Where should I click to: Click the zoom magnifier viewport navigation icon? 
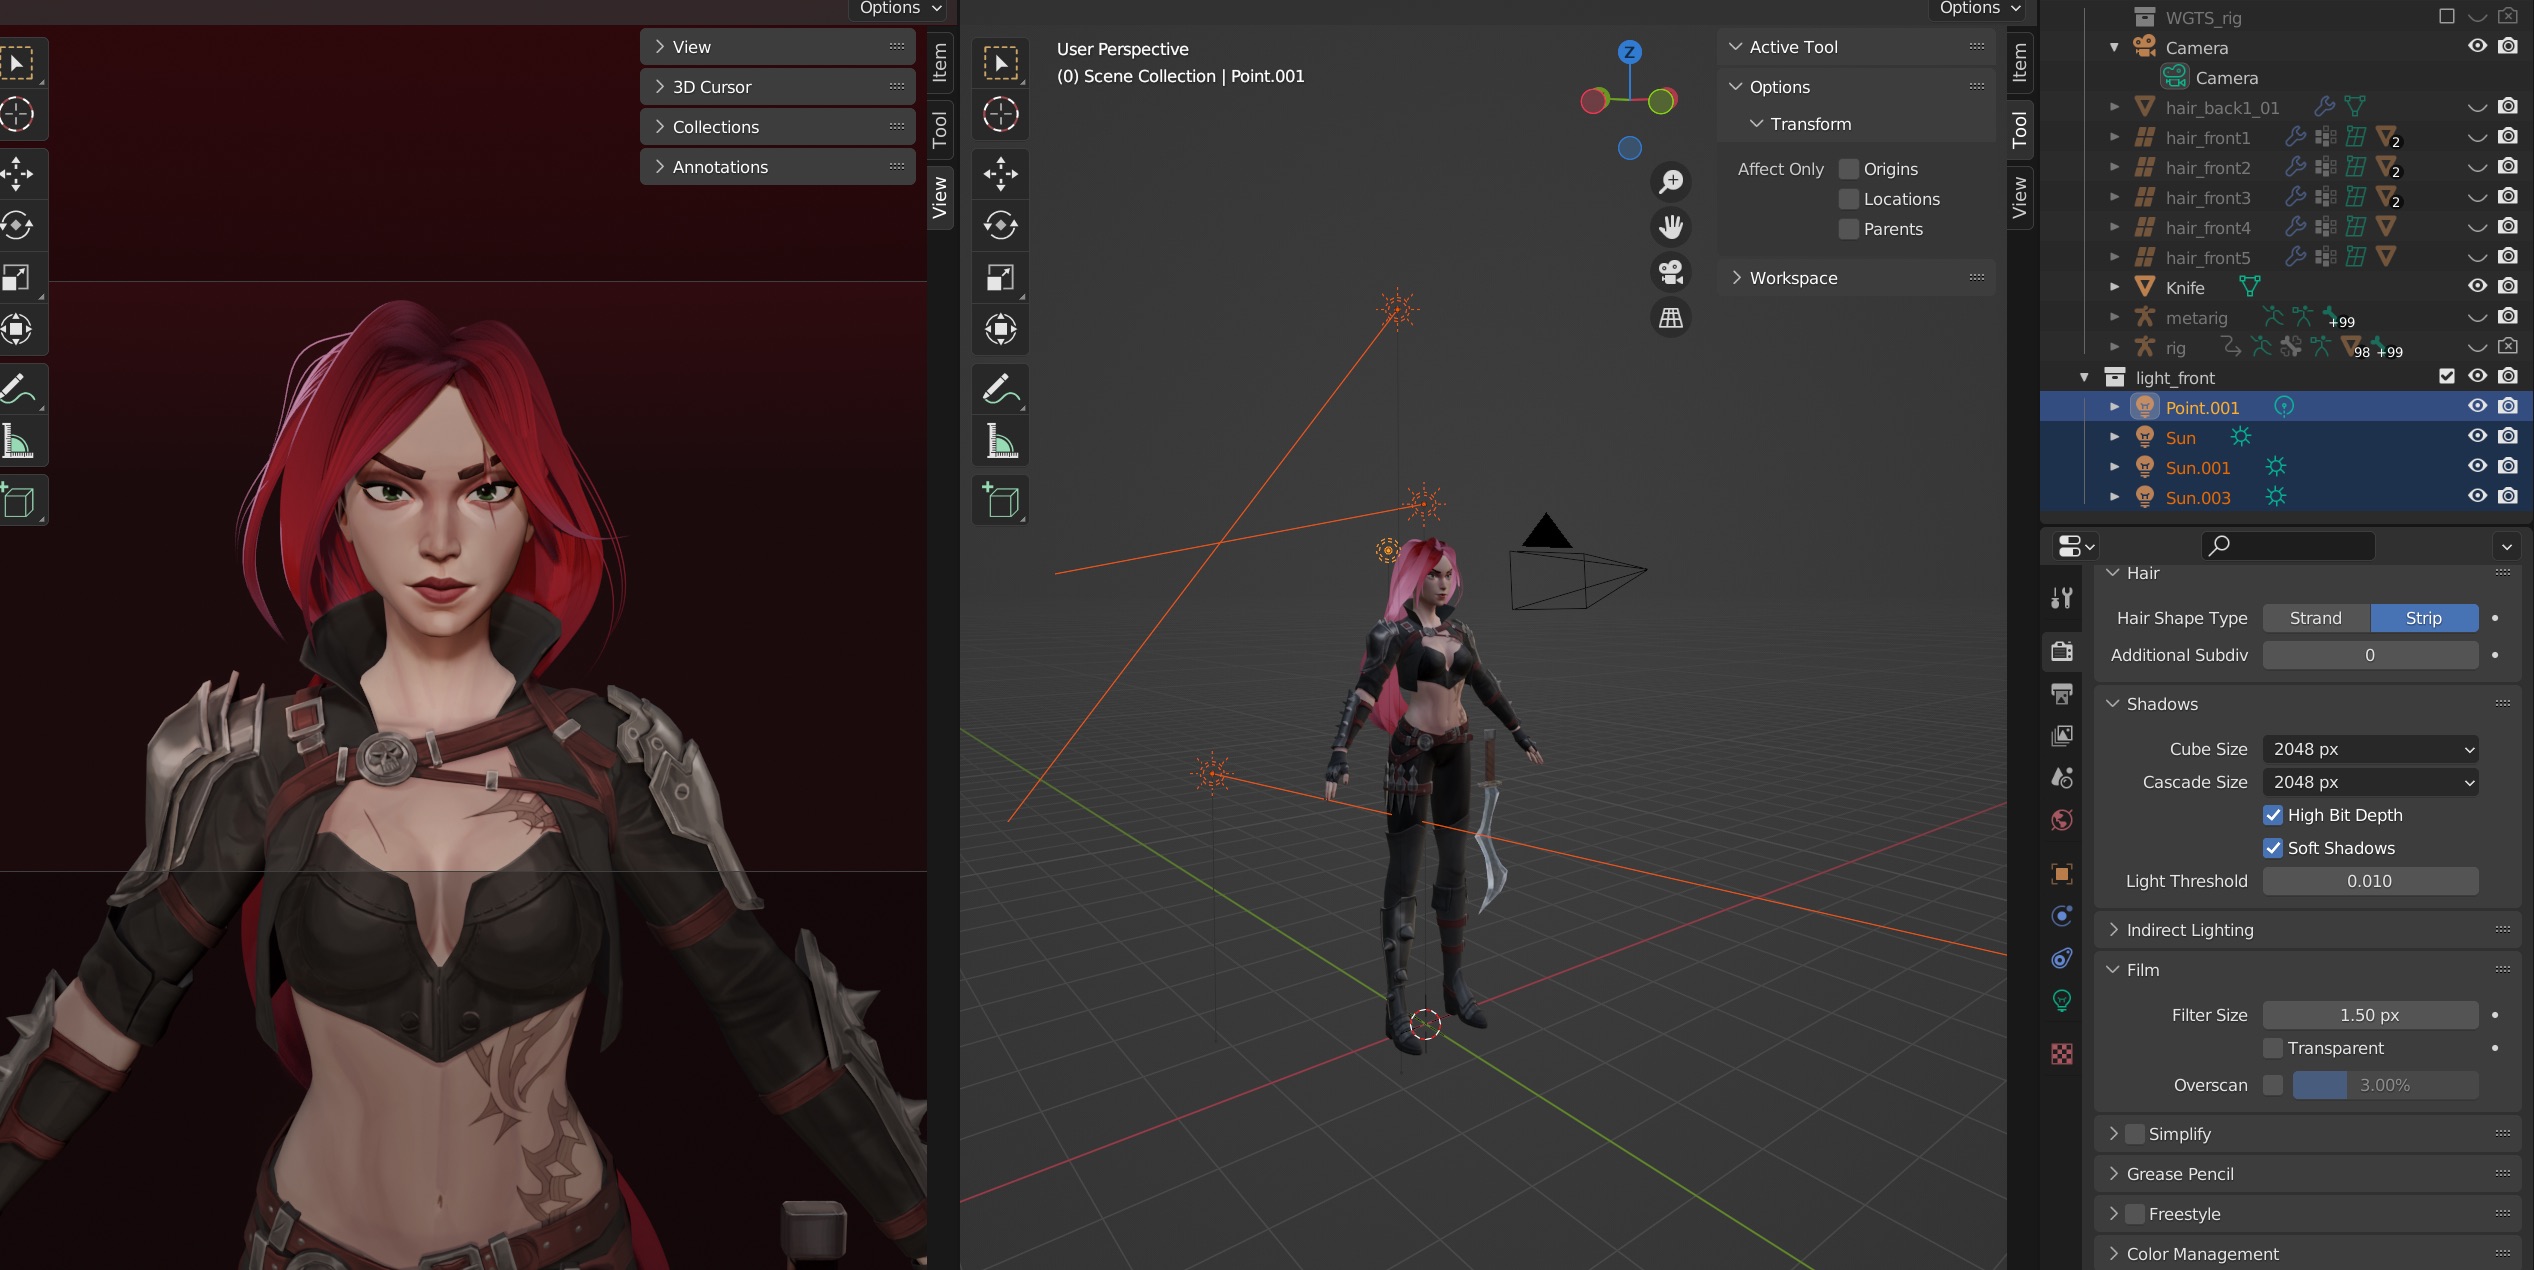click(x=1670, y=182)
